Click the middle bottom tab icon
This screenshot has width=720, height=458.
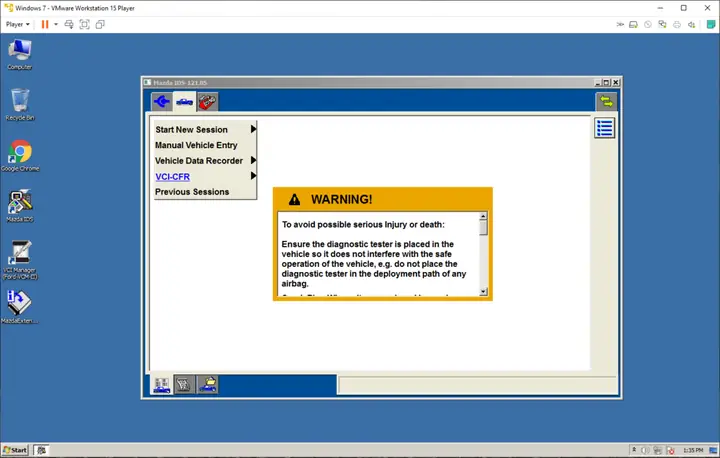point(184,384)
